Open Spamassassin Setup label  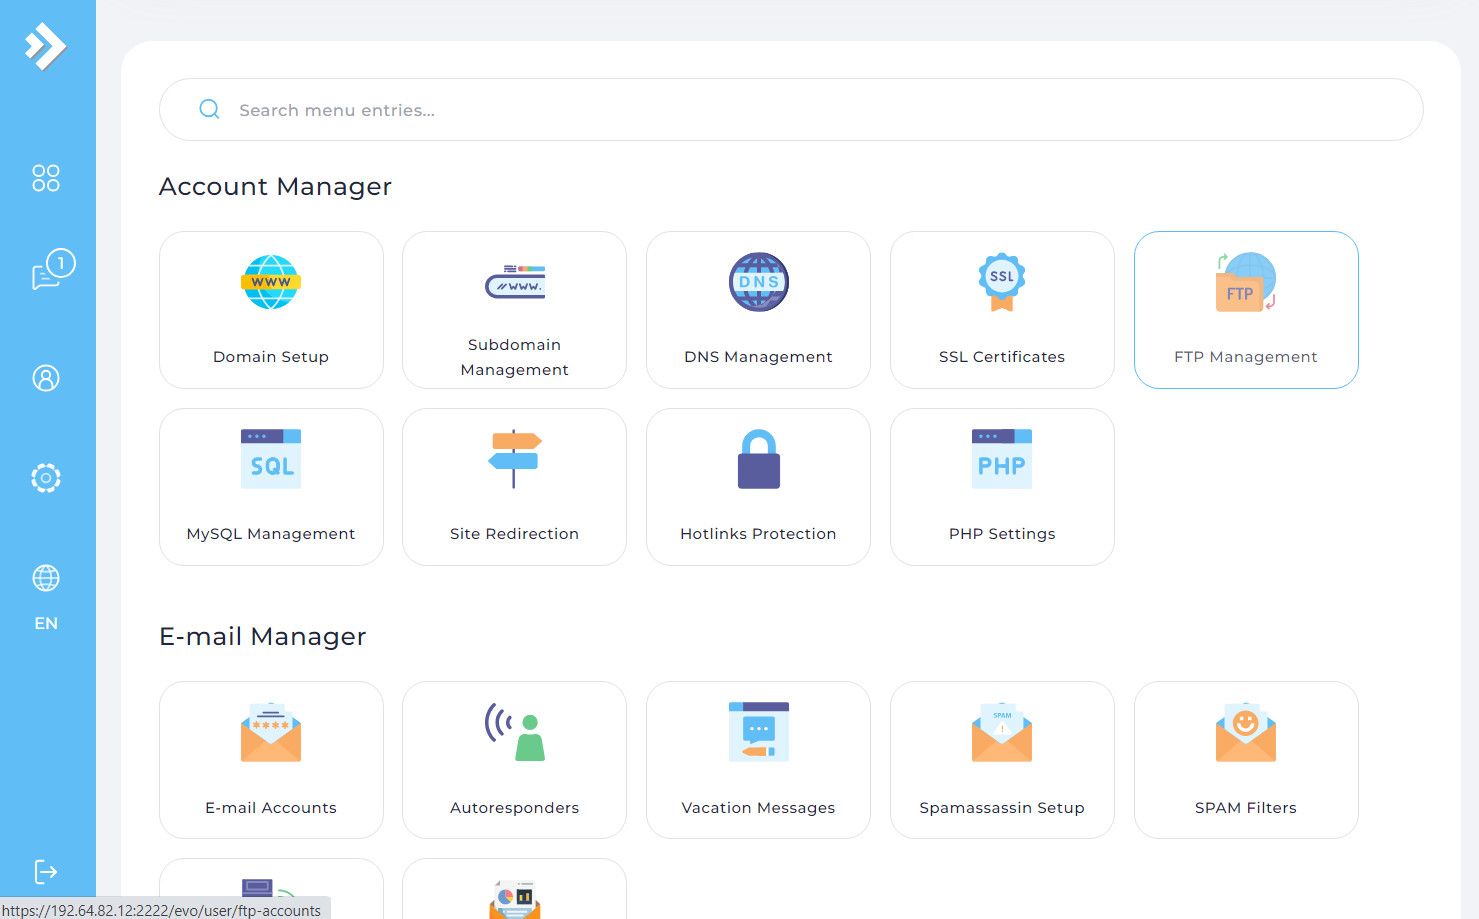click(1002, 808)
